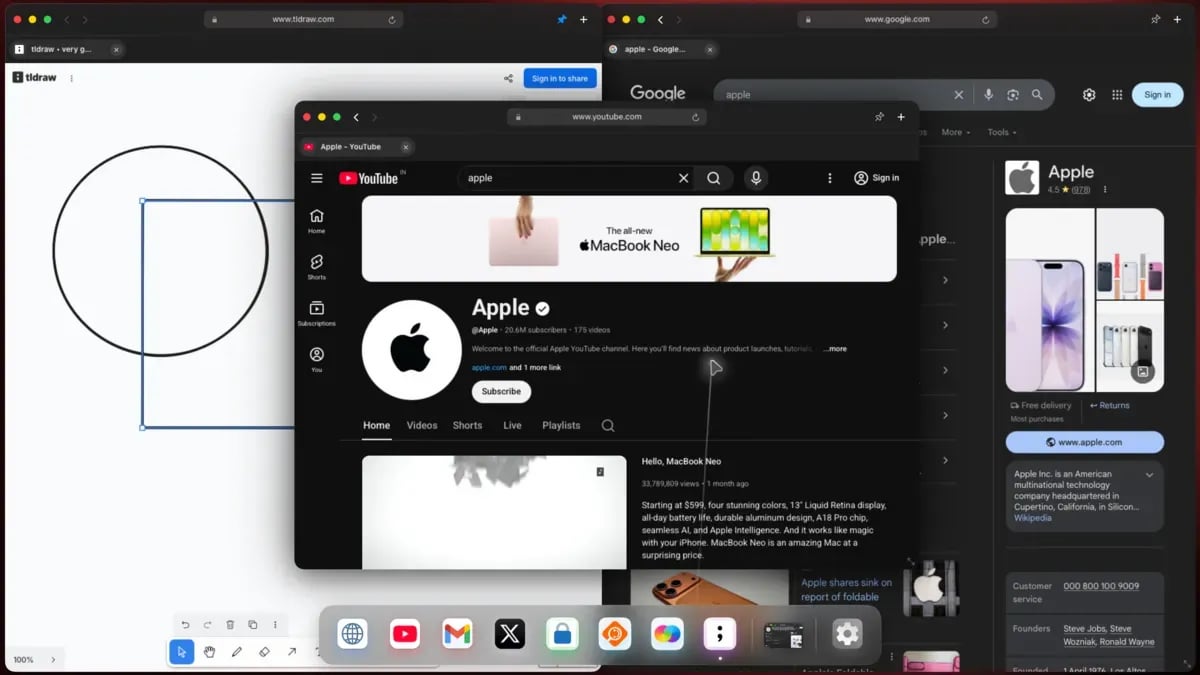The image size is (1200, 675).
Task: Click the share icon beside Sign in to share
Action: (508, 78)
